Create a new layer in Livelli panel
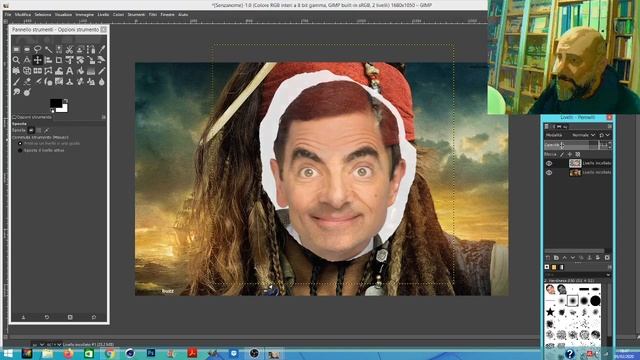 point(548,258)
